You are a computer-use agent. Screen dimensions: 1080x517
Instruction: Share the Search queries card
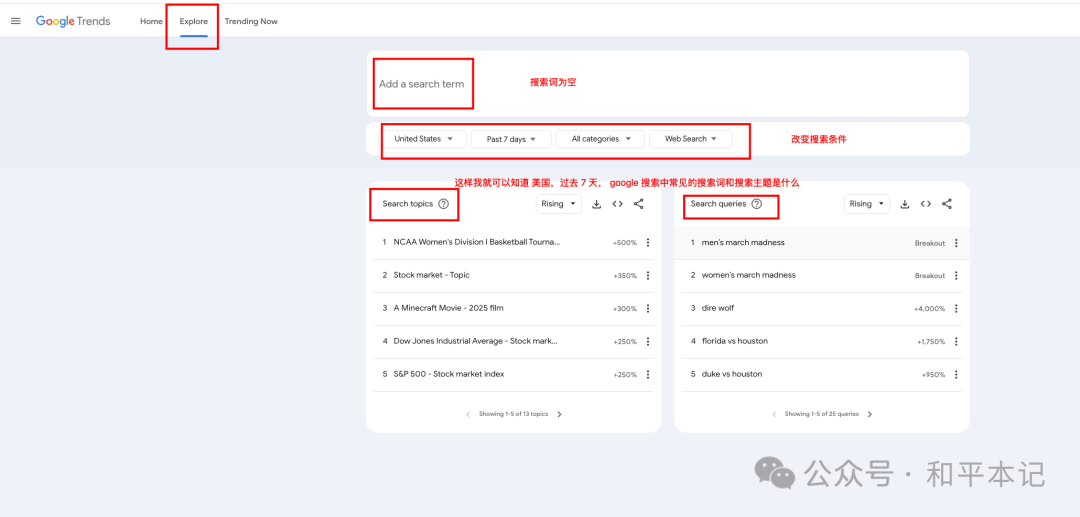[x=947, y=204]
